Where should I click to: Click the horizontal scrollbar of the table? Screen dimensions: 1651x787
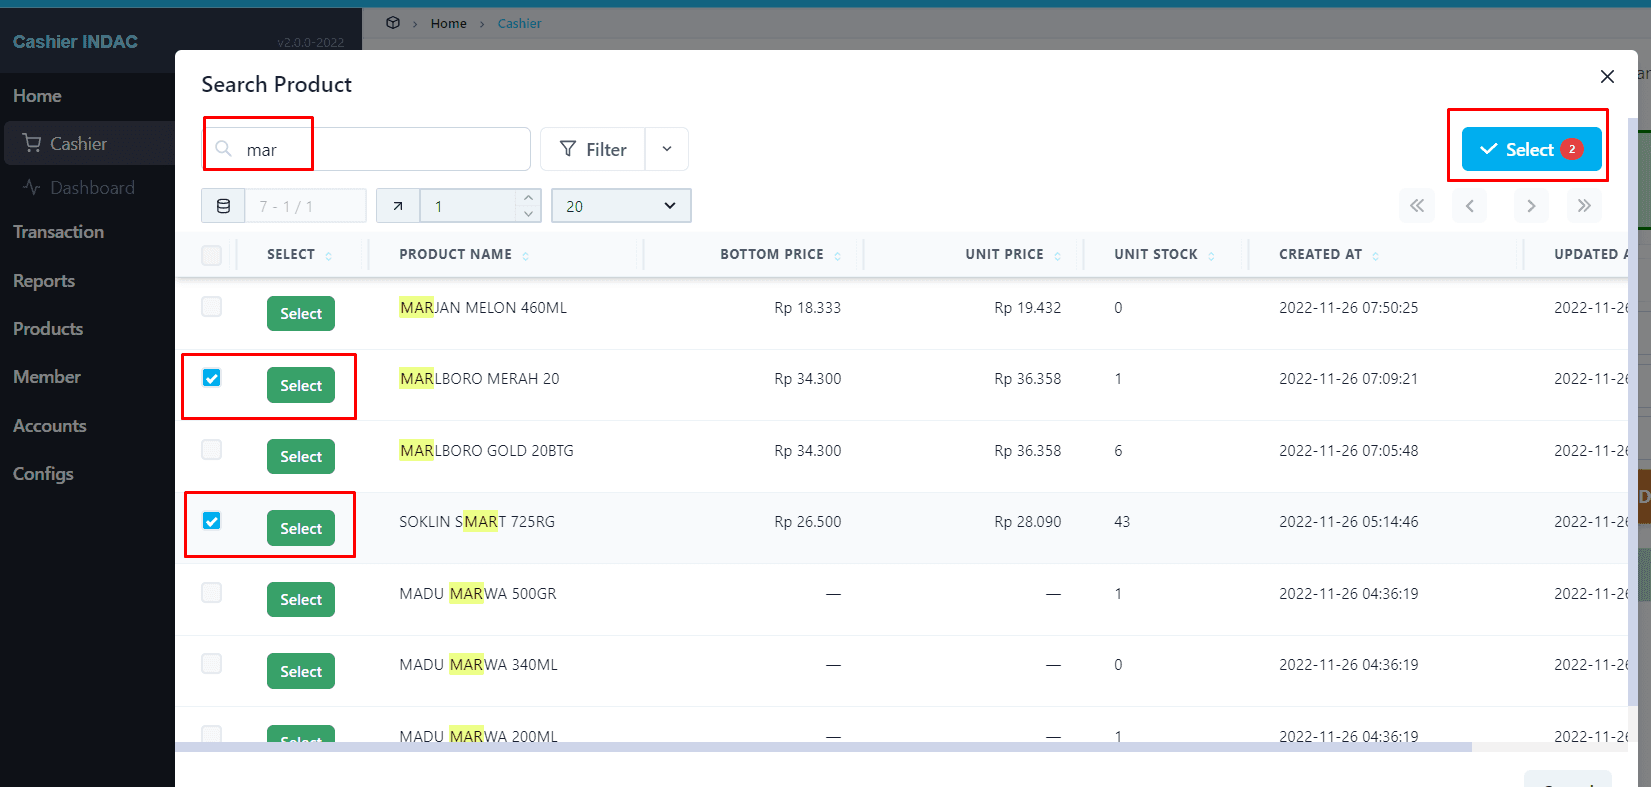(823, 747)
